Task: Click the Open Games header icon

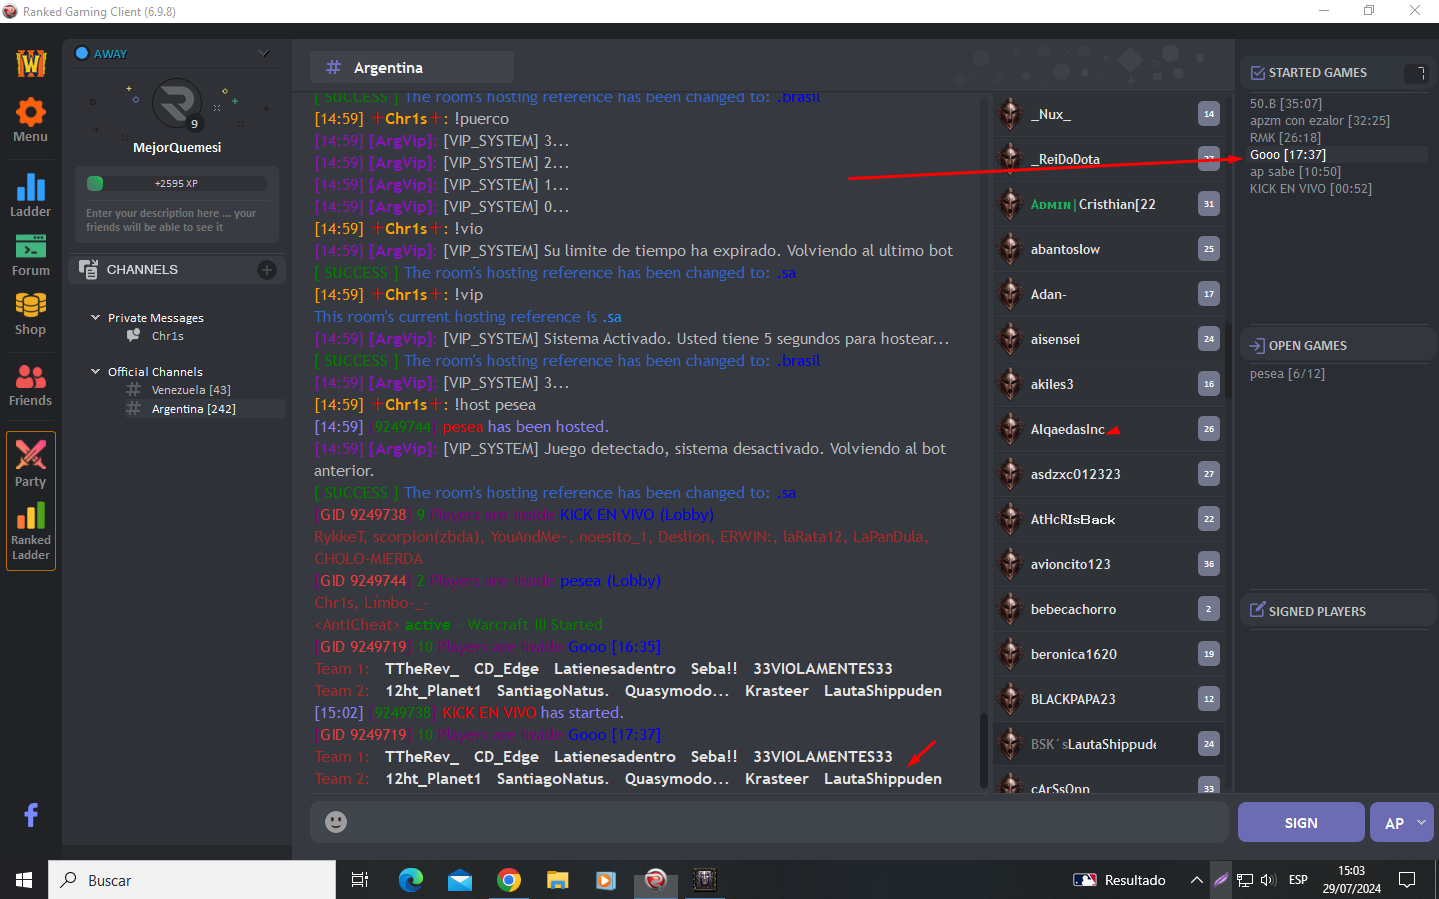Action: pyautogui.click(x=1257, y=345)
